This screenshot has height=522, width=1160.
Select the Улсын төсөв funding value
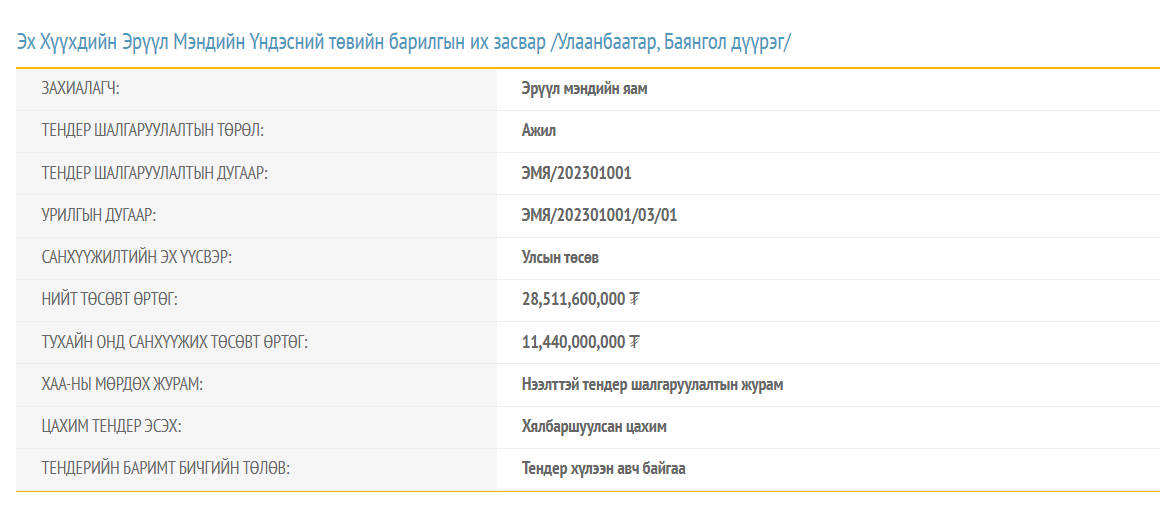click(x=560, y=258)
